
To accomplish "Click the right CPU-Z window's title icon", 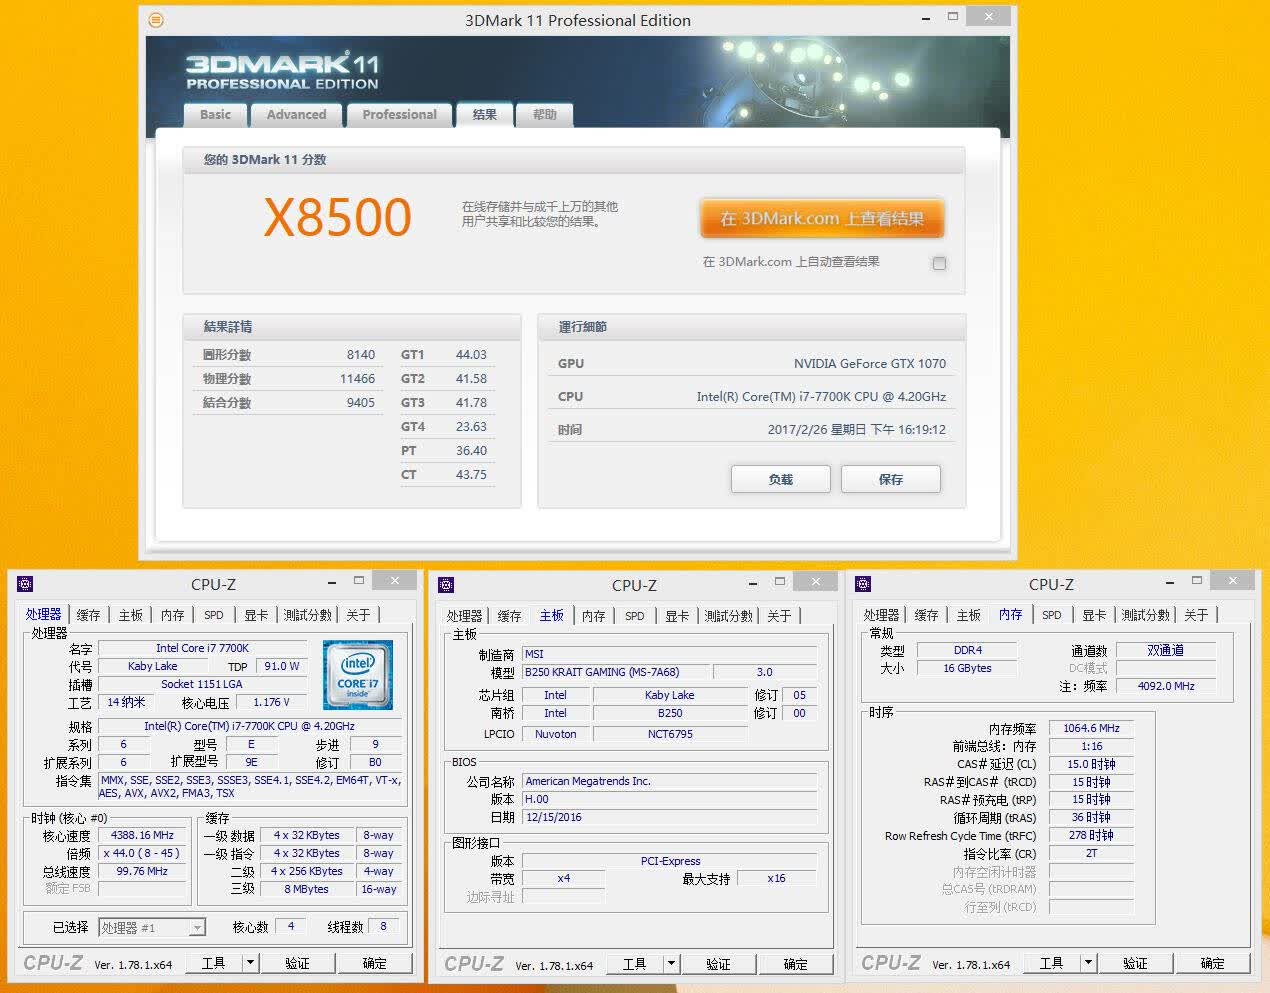I will tap(864, 584).
